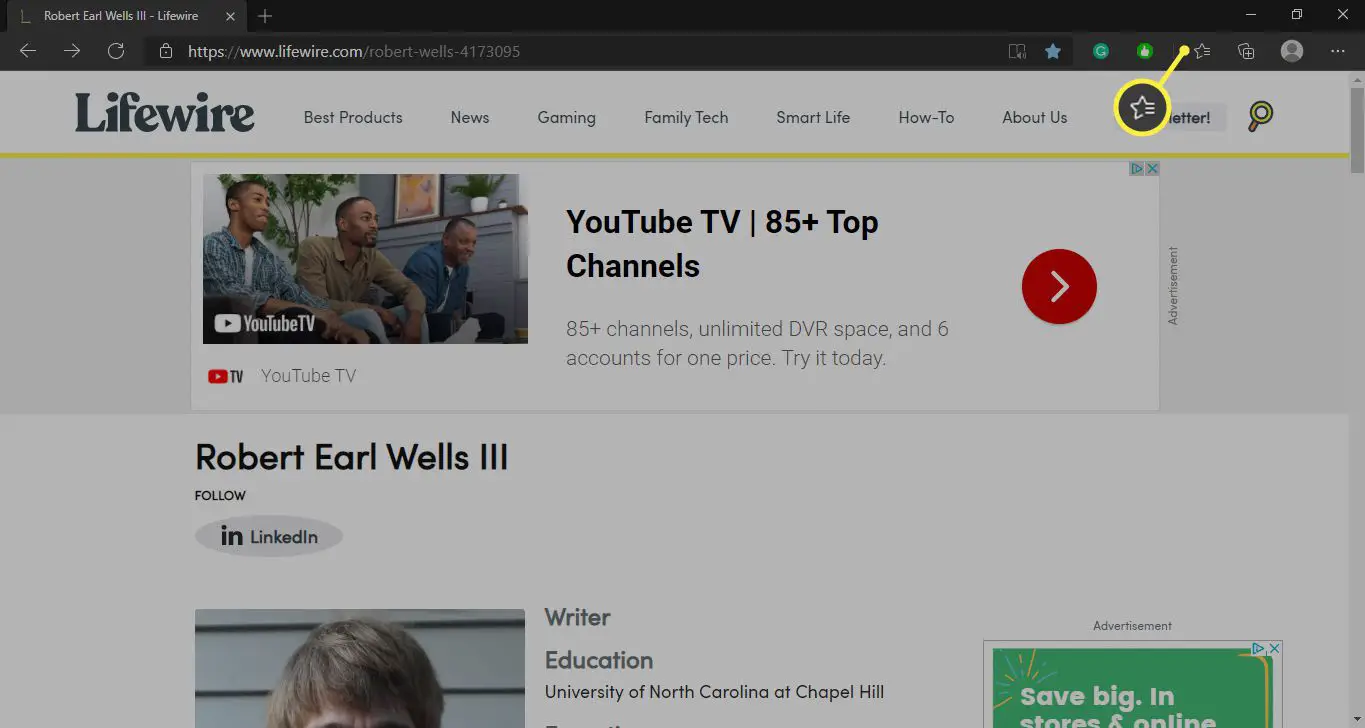The image size is (1365, 728).
Task: Click University of North Carolina at Chapel Hill text
Action: [714, 692]
